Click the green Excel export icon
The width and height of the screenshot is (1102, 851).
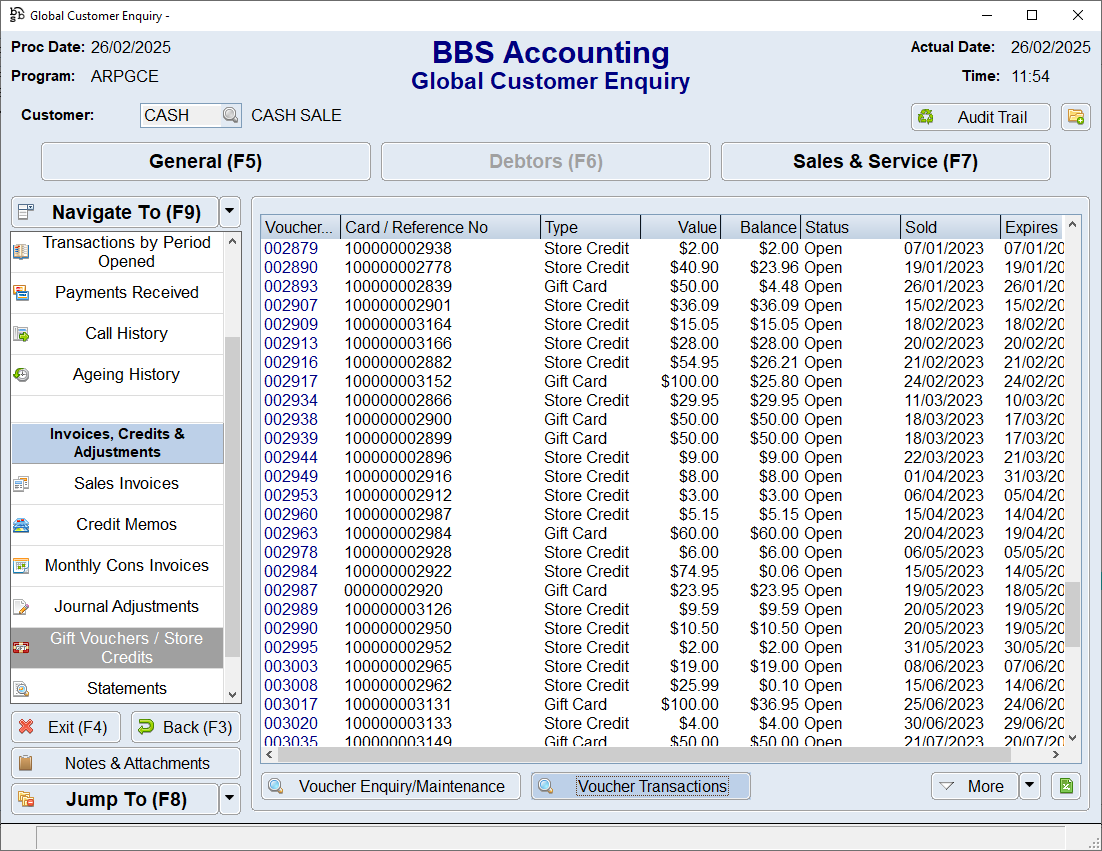tap(1066, 786)
